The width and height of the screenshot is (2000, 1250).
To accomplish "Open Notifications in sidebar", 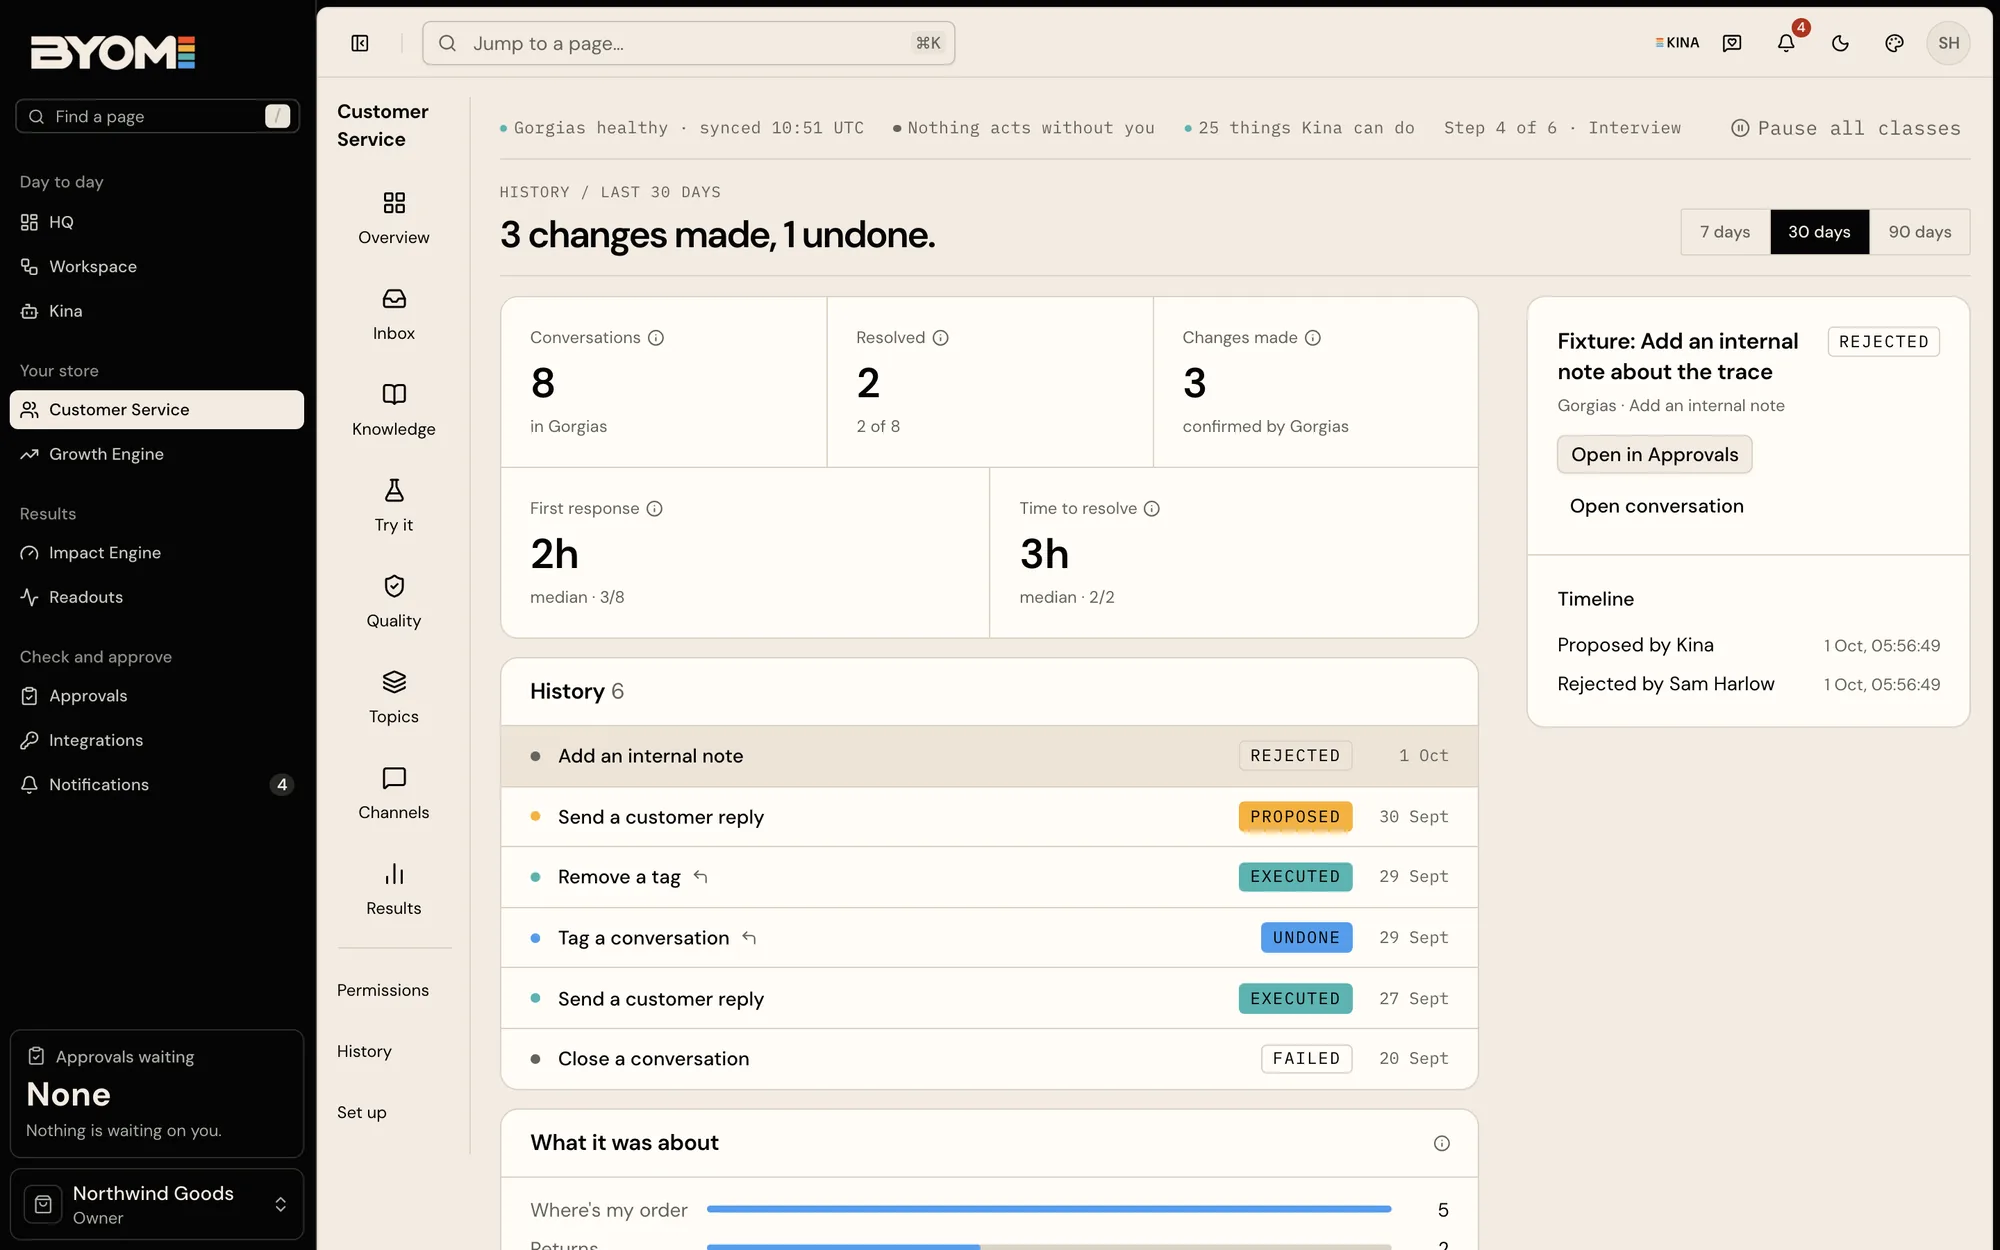I will tap(157, 785).
